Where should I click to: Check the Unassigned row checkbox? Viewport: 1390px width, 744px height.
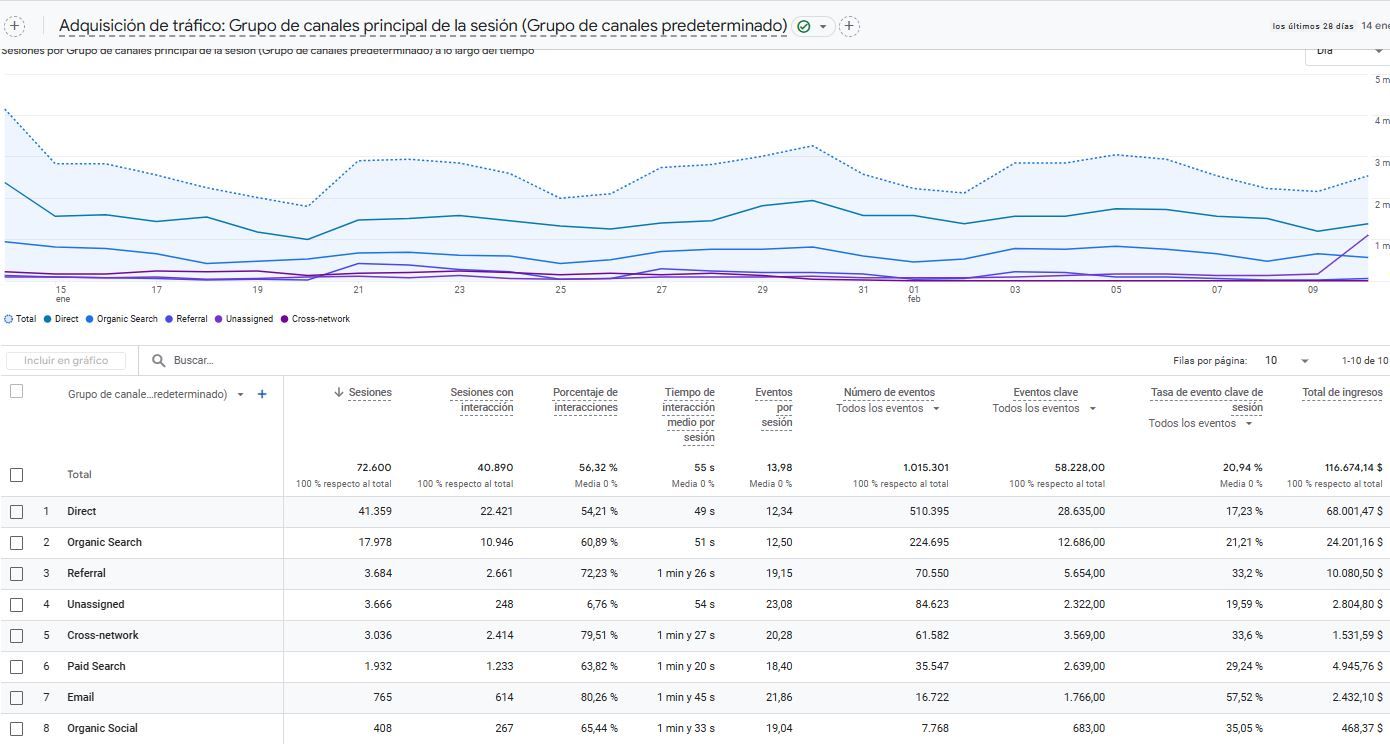point(16,604)
